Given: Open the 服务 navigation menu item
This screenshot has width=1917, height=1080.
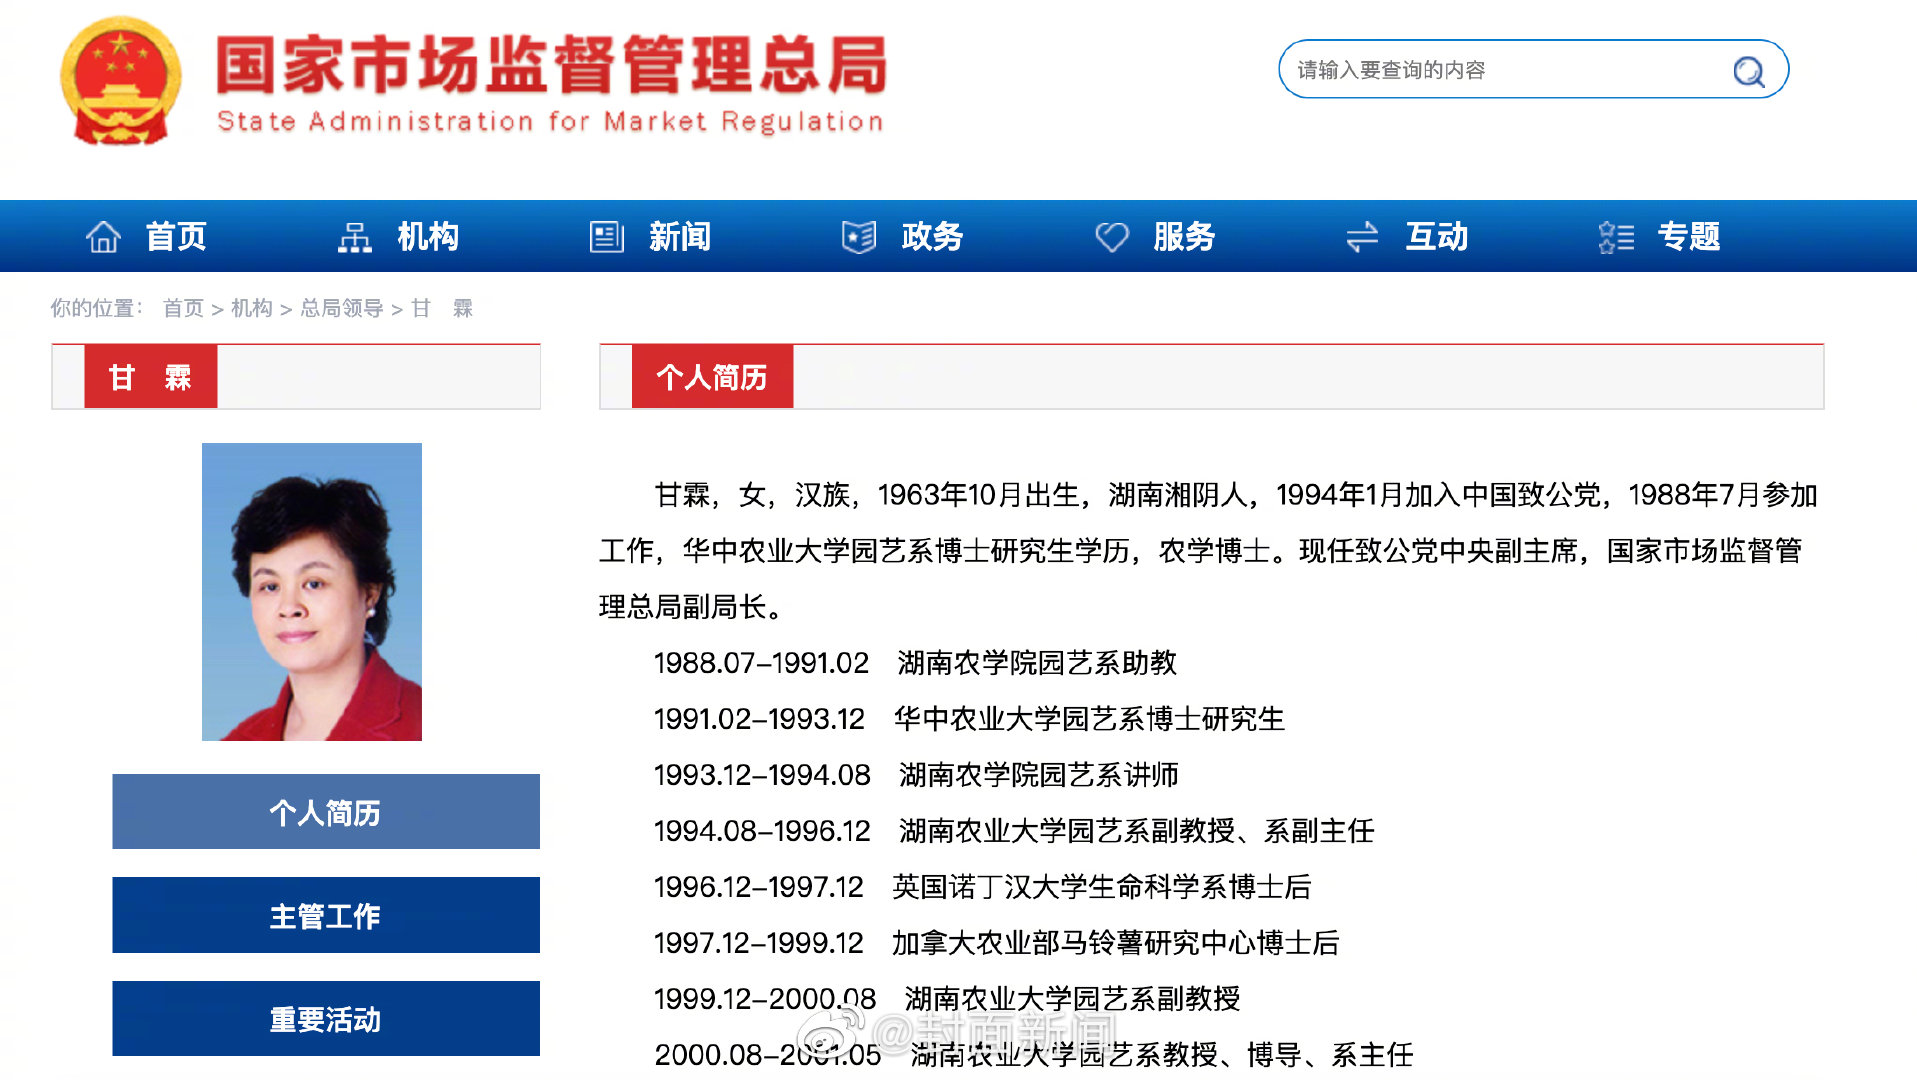Looking at the screenshot, I should (1184, 237).
